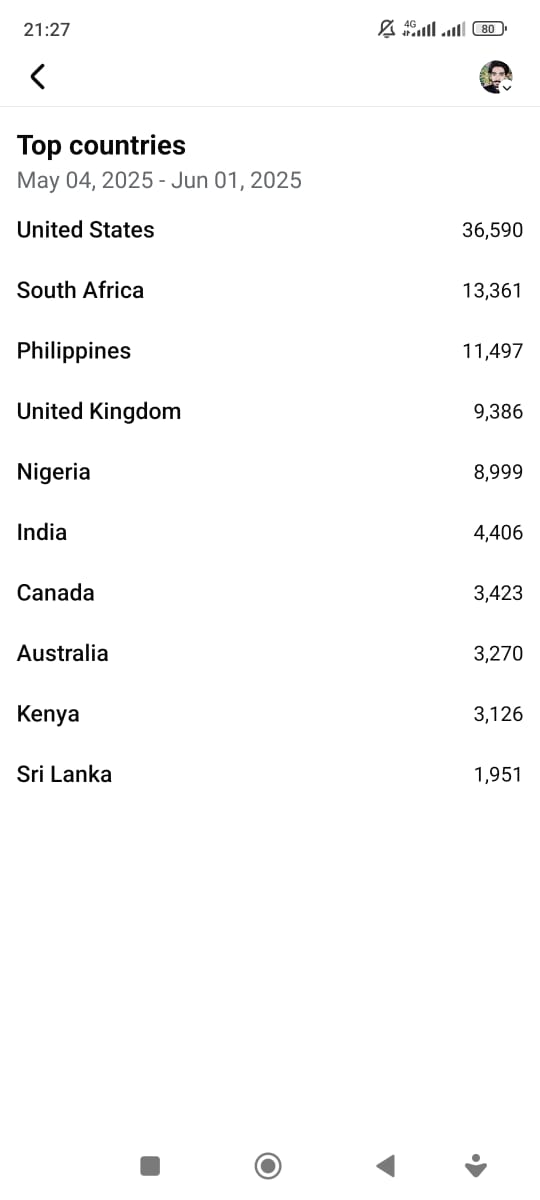Viewport: 540px width, 1200px height.
Task: Select the Sri Lanka row
Action: point(270,774)
